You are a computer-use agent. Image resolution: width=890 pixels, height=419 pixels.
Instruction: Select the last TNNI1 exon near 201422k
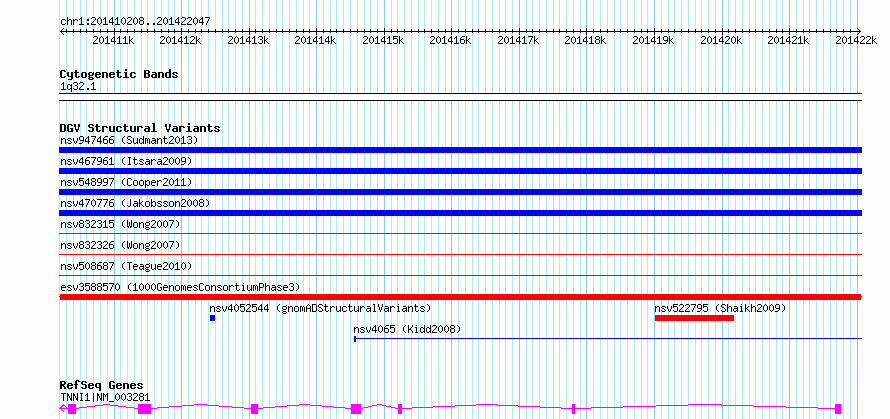pos(838,409)
